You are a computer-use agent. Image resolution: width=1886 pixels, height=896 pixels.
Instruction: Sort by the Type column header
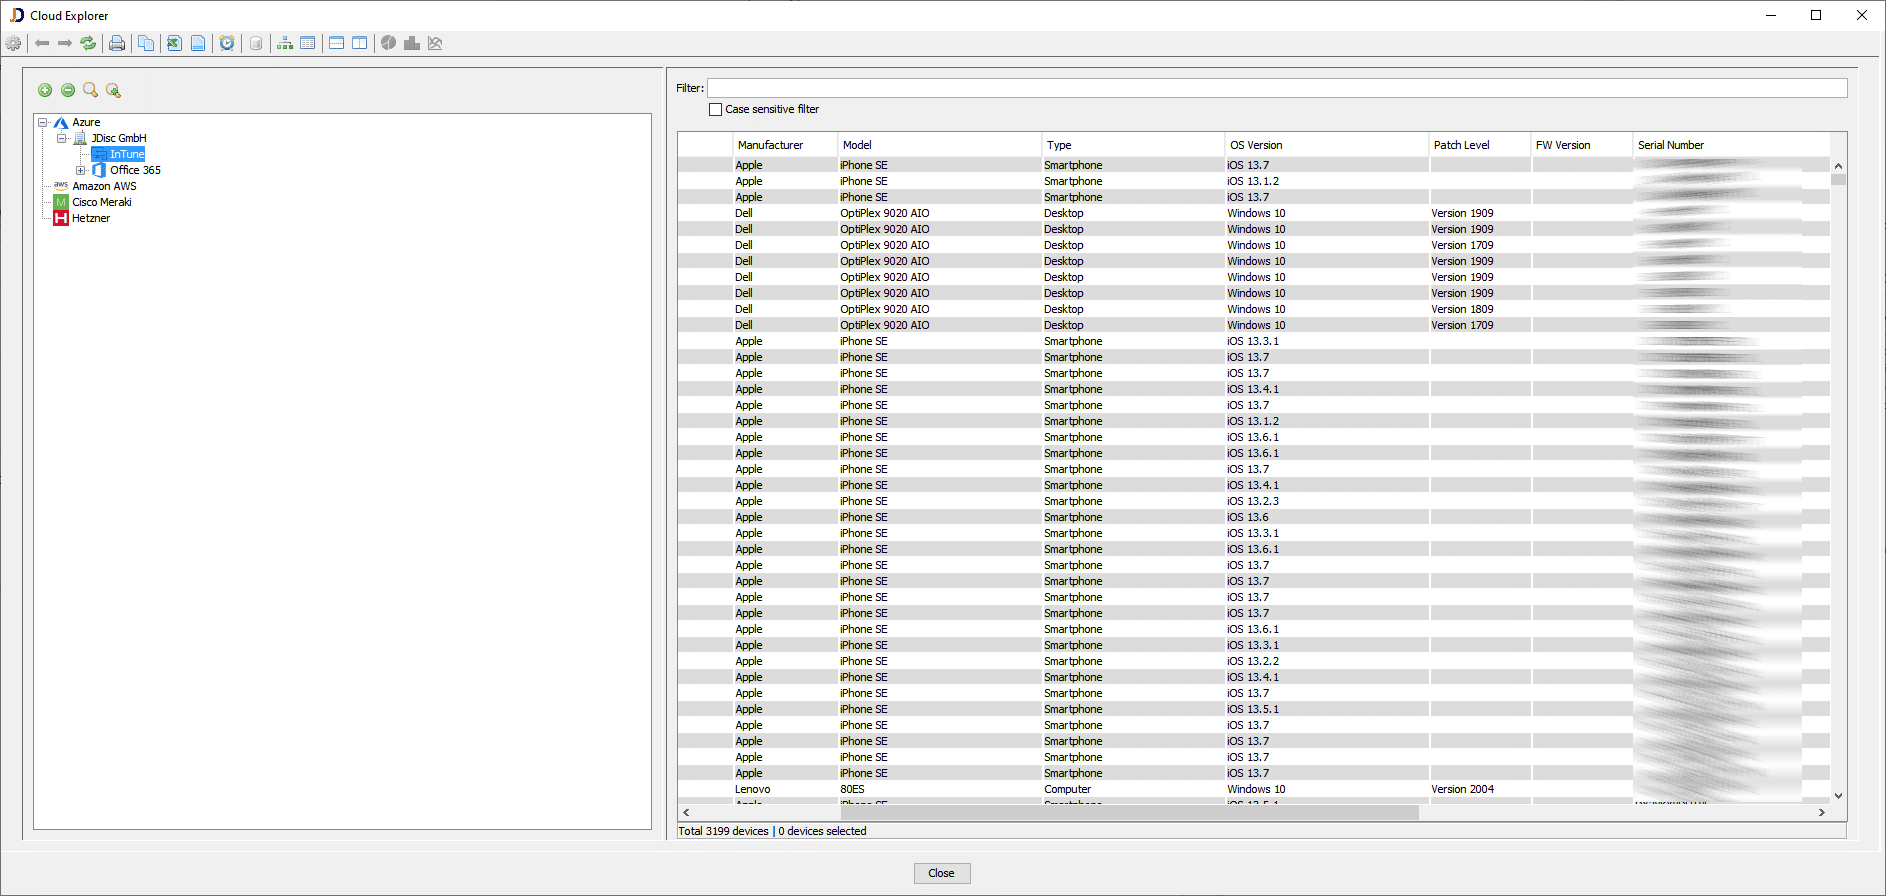click(1133, 145)
